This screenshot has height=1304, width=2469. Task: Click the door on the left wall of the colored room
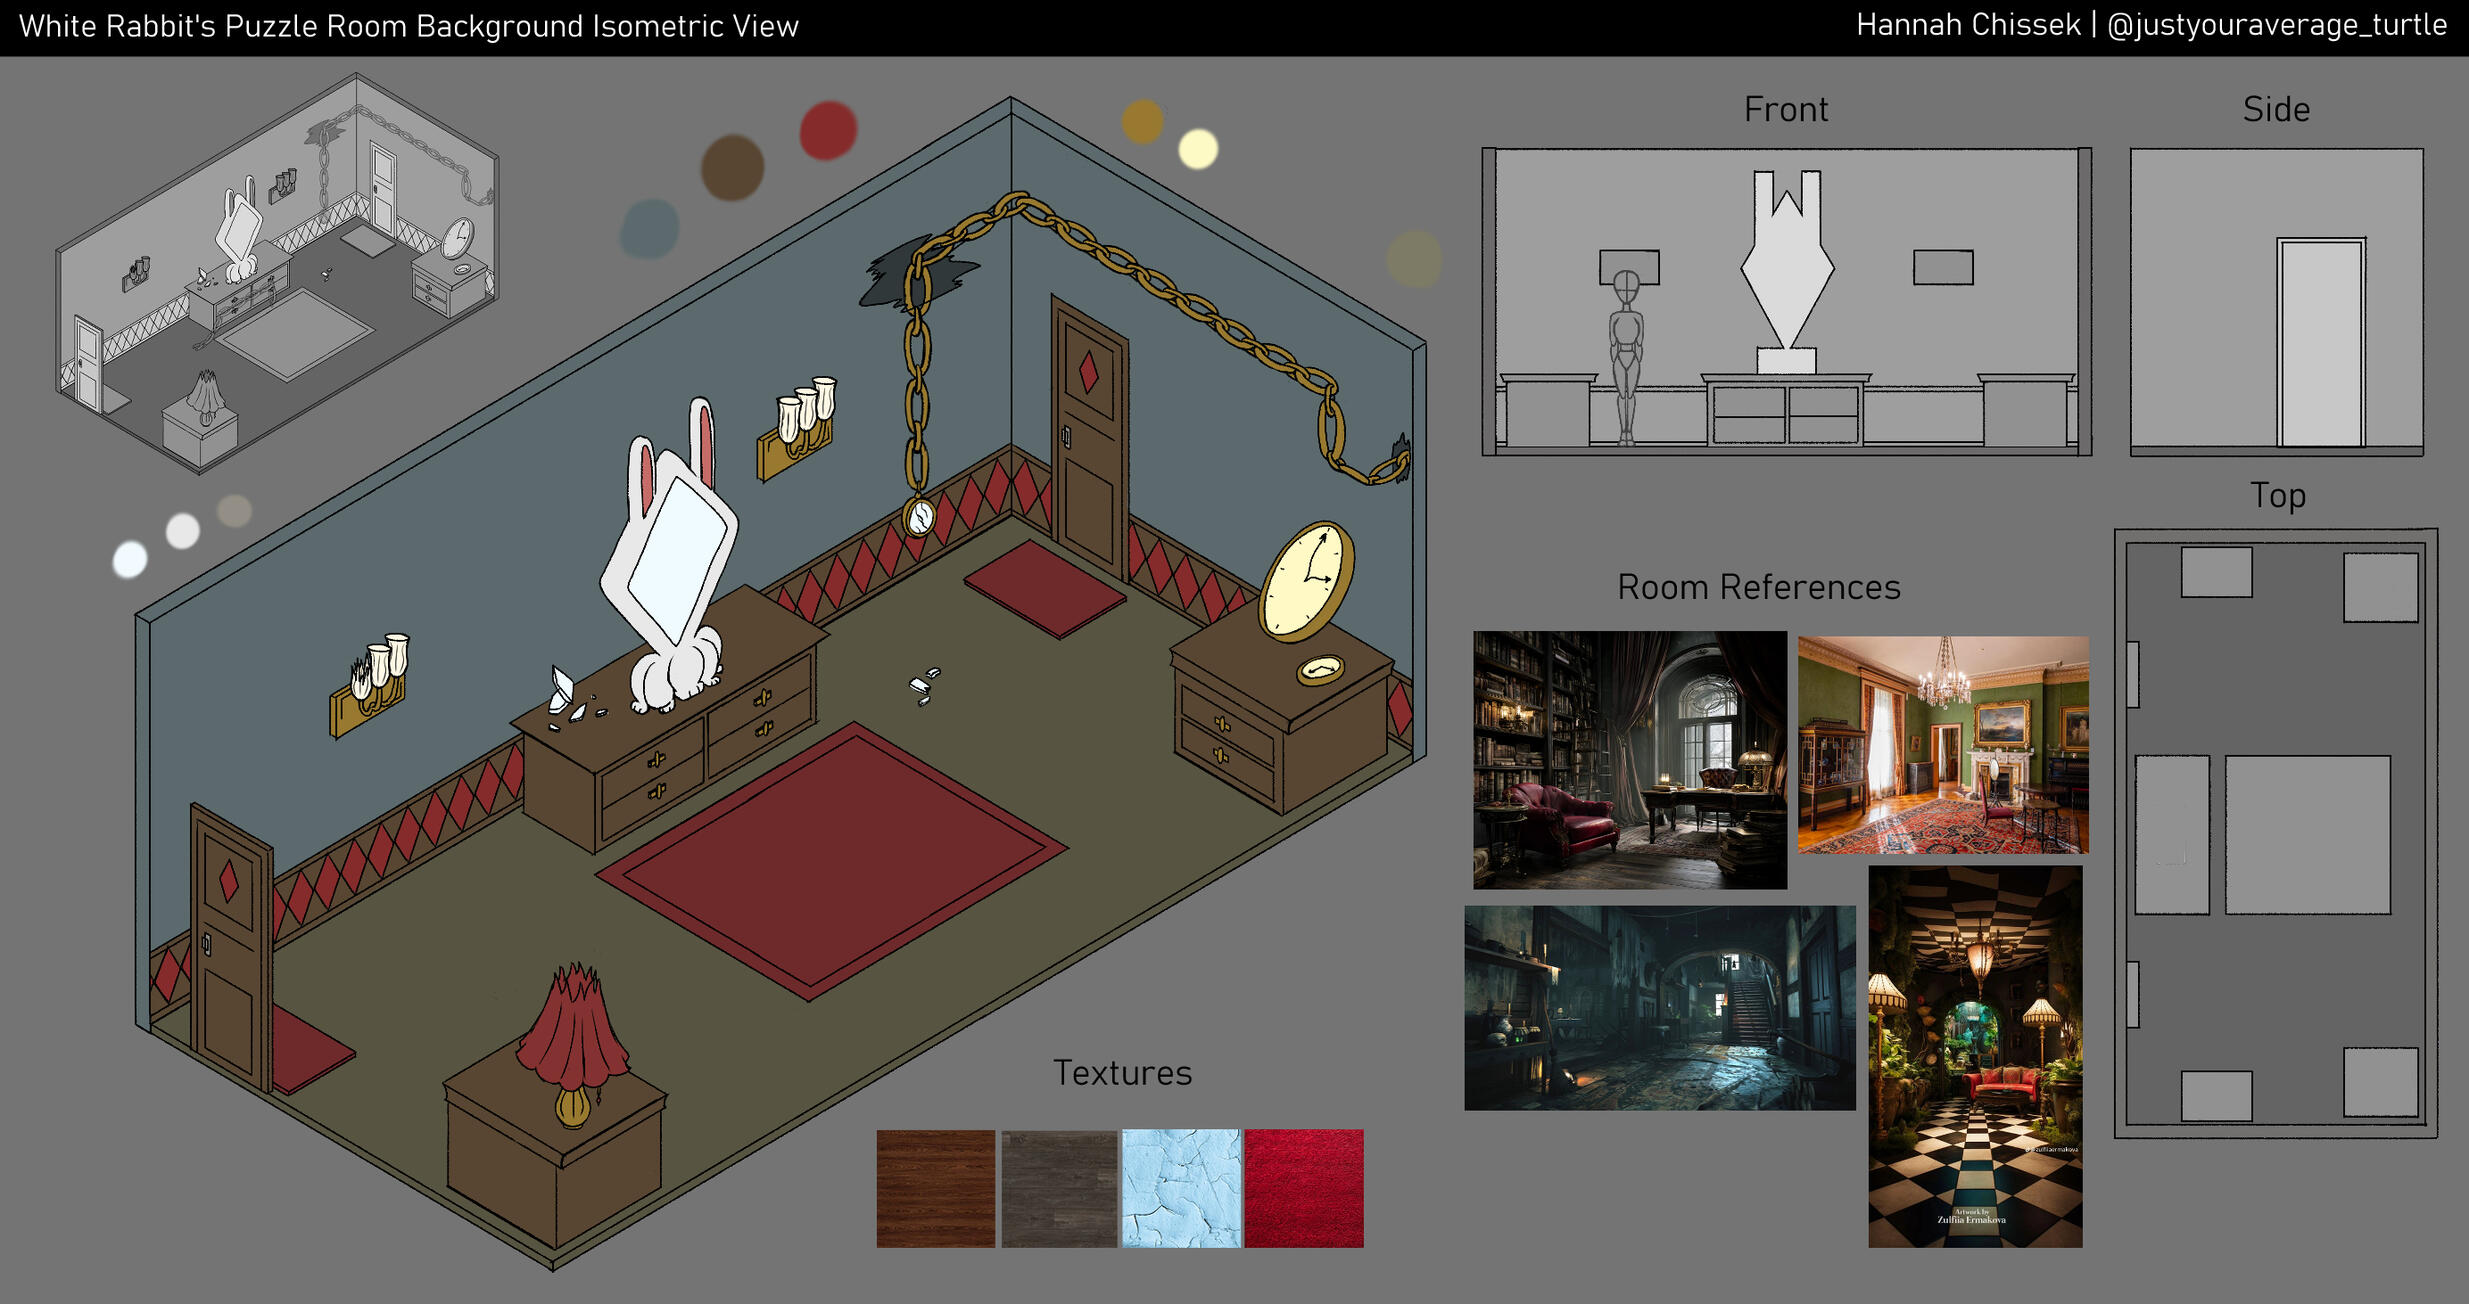231,948
